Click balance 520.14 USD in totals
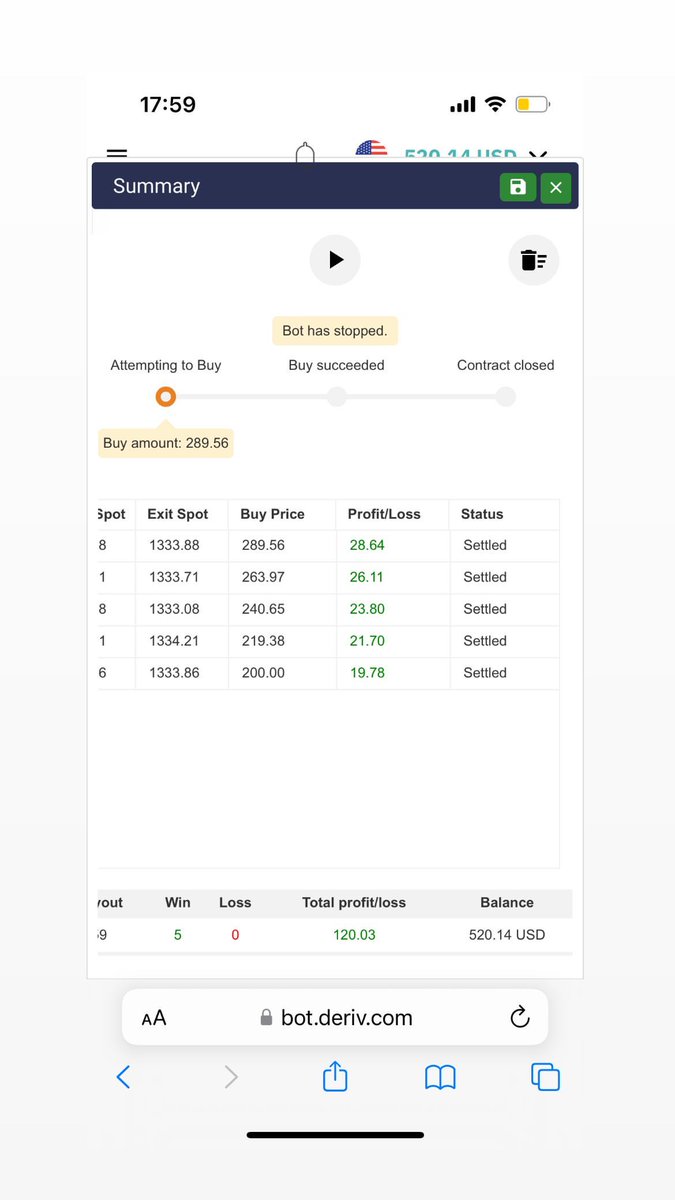 point(507,935)
